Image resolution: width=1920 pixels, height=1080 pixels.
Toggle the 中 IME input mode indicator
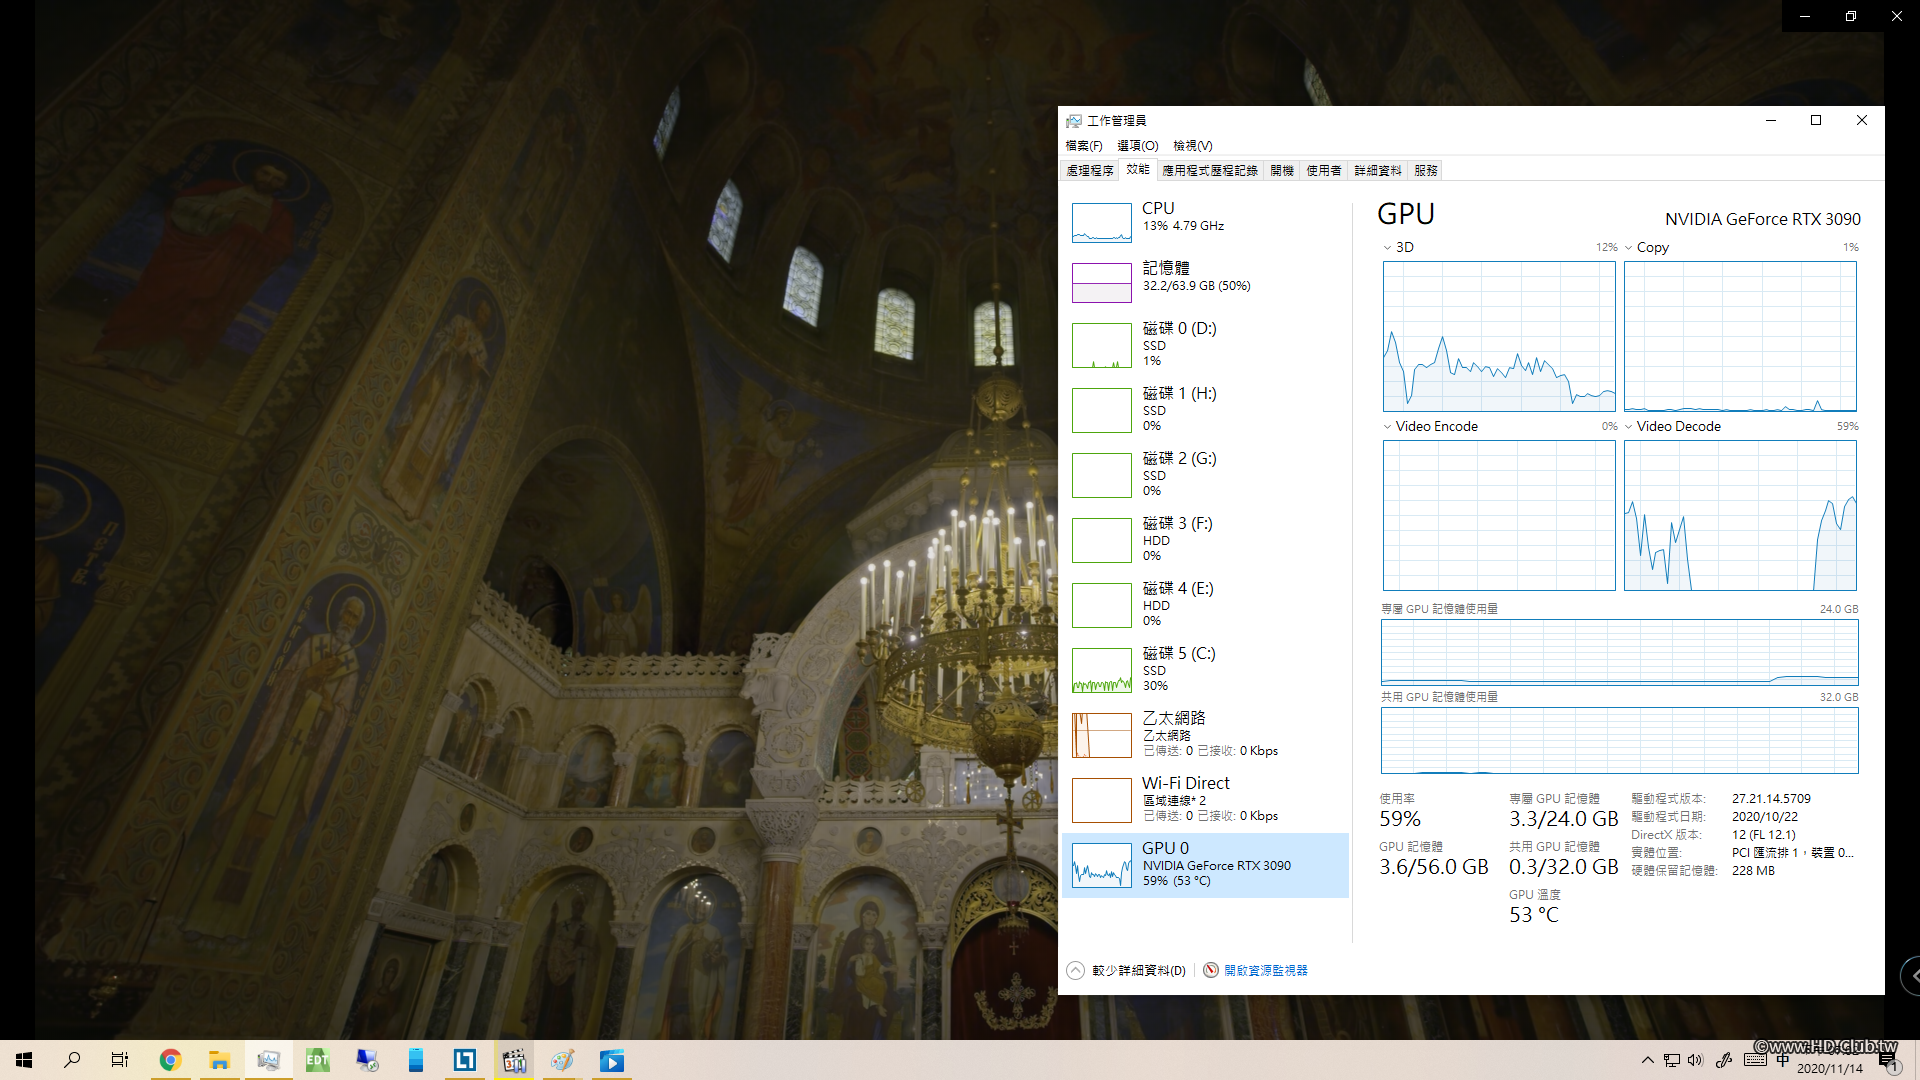1783,1060
